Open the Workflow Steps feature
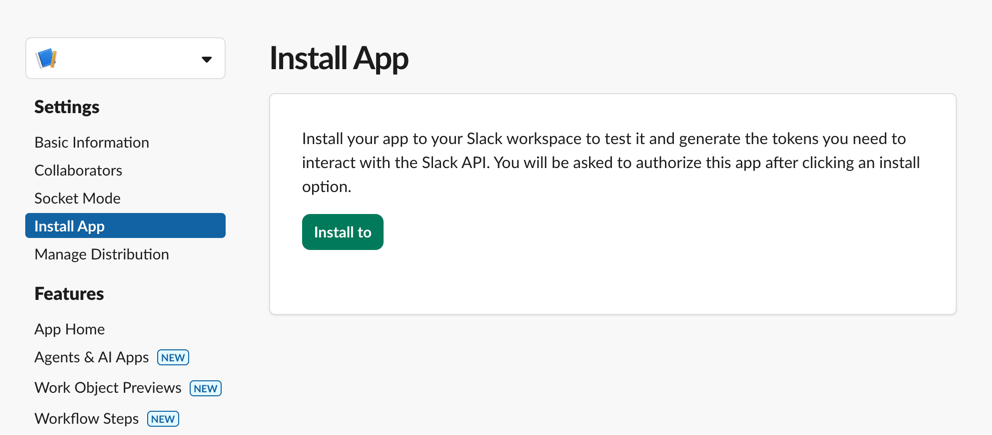The height and width of the screenshot is (435, 992). (86, 418)
